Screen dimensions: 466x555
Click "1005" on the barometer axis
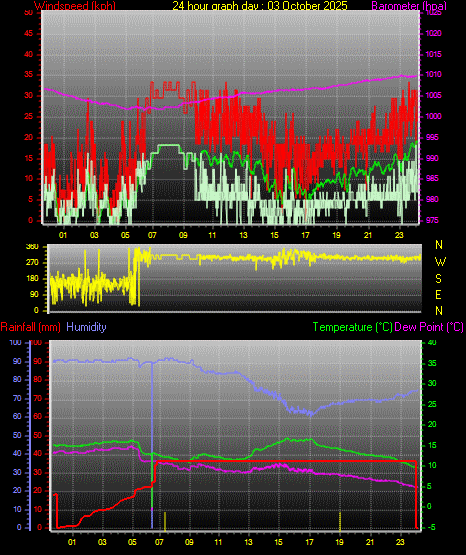coord(433,96)
